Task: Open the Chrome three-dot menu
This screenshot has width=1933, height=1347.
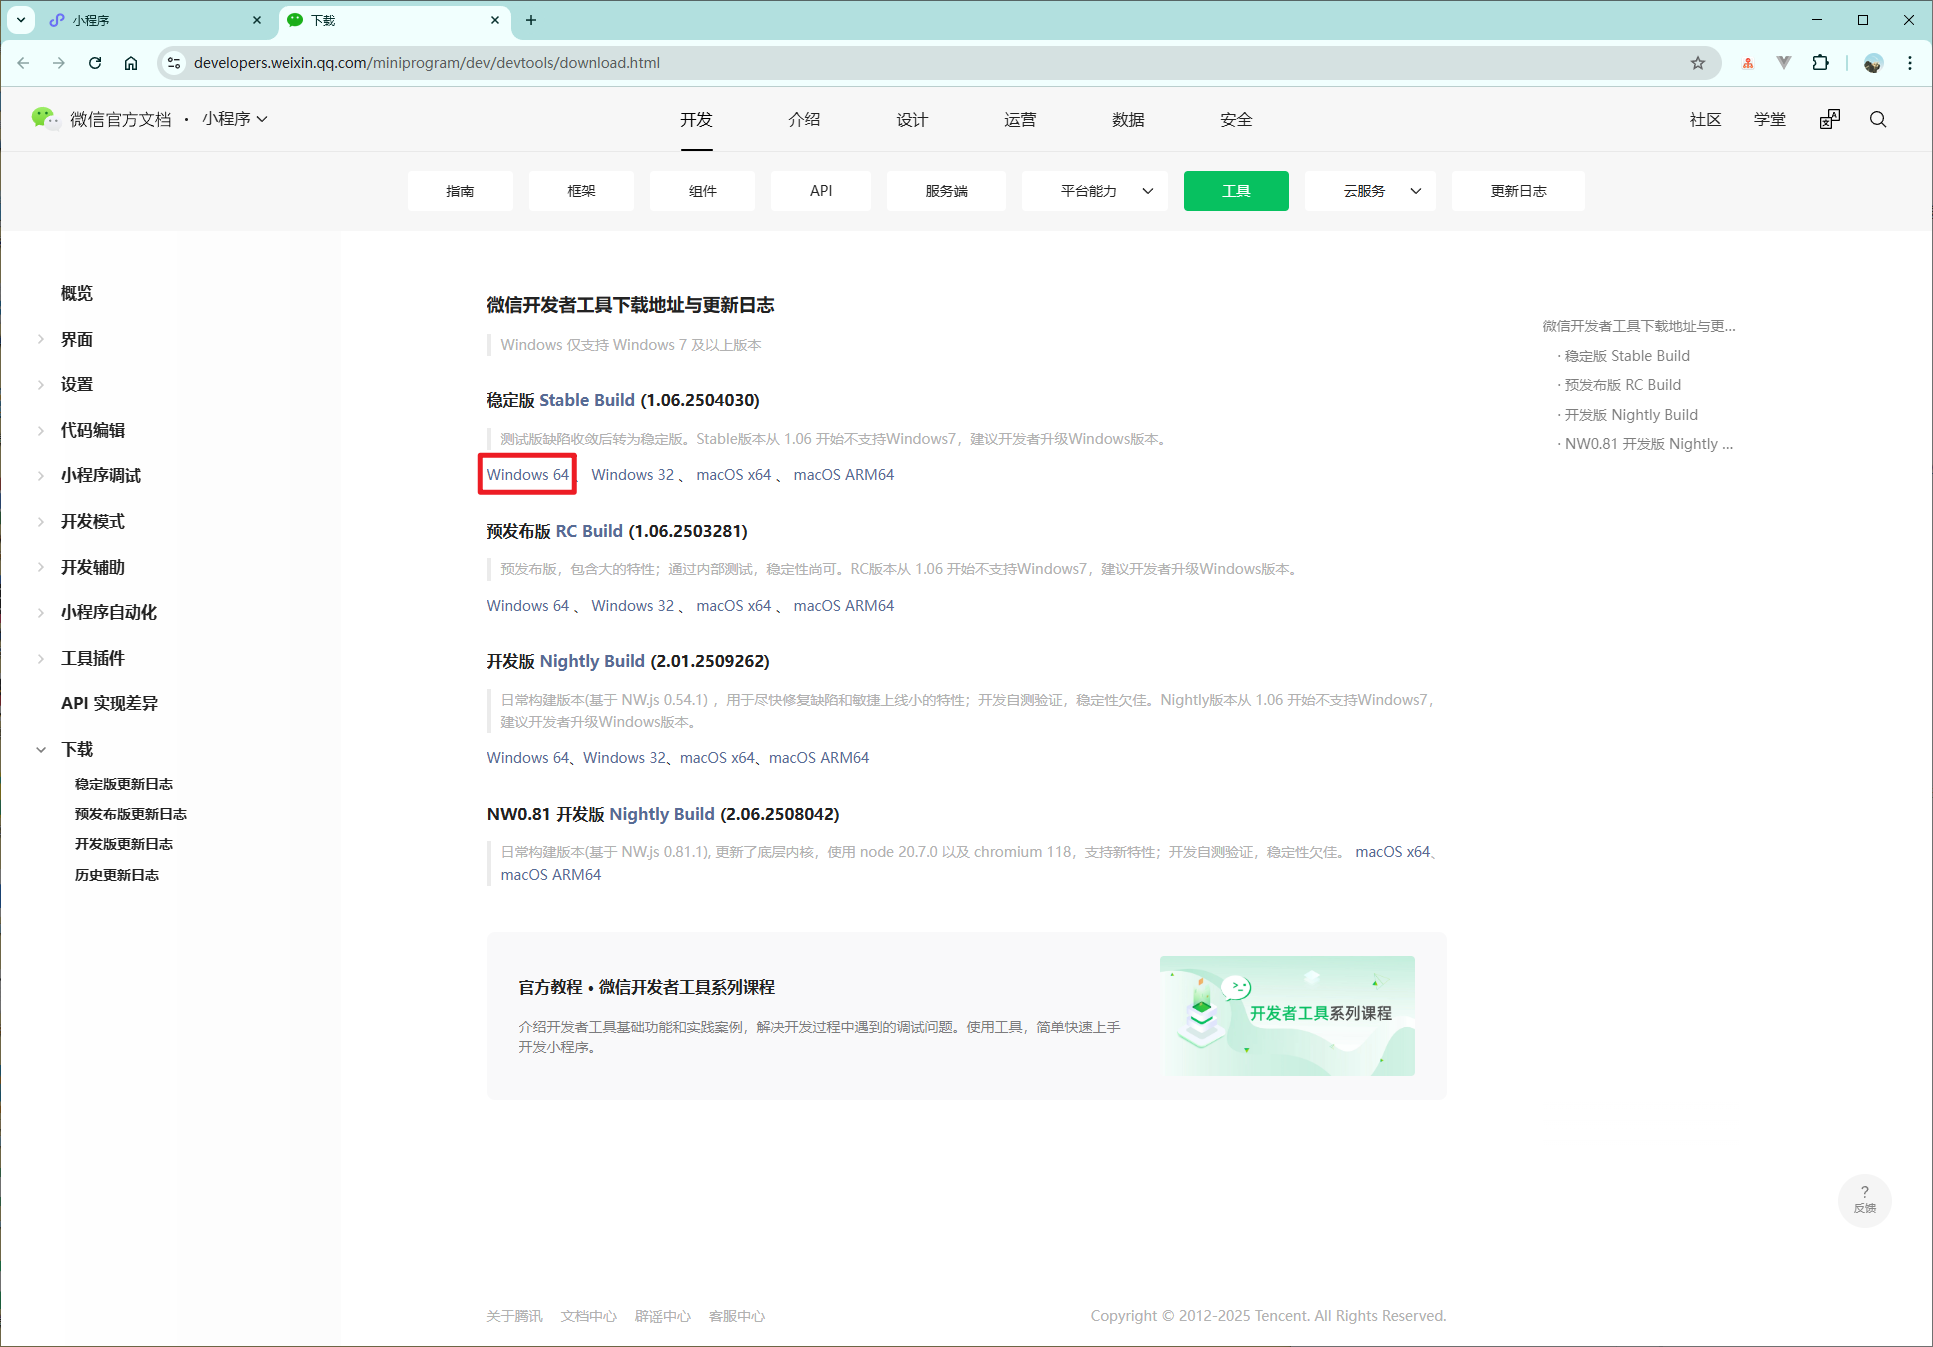Action: point(1910,63)
